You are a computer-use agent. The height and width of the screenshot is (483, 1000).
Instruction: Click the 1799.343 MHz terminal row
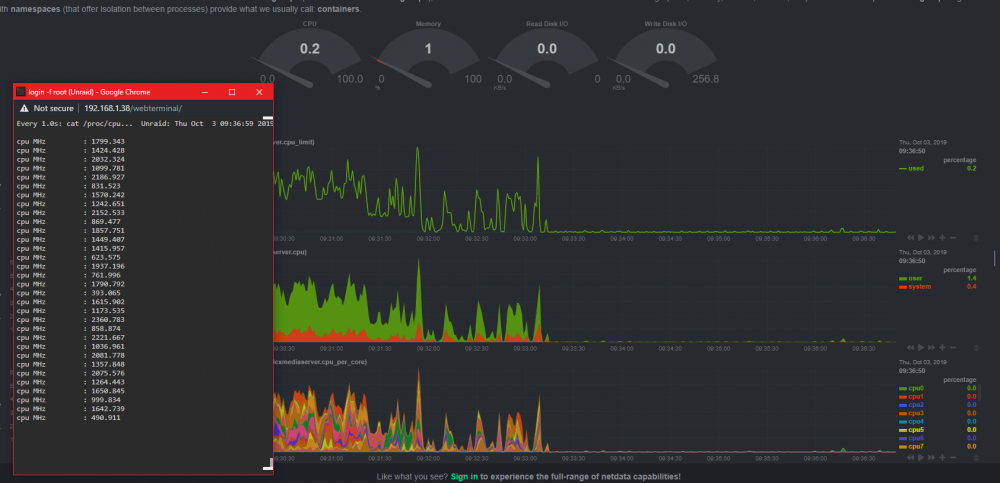(x=71, y=141)
